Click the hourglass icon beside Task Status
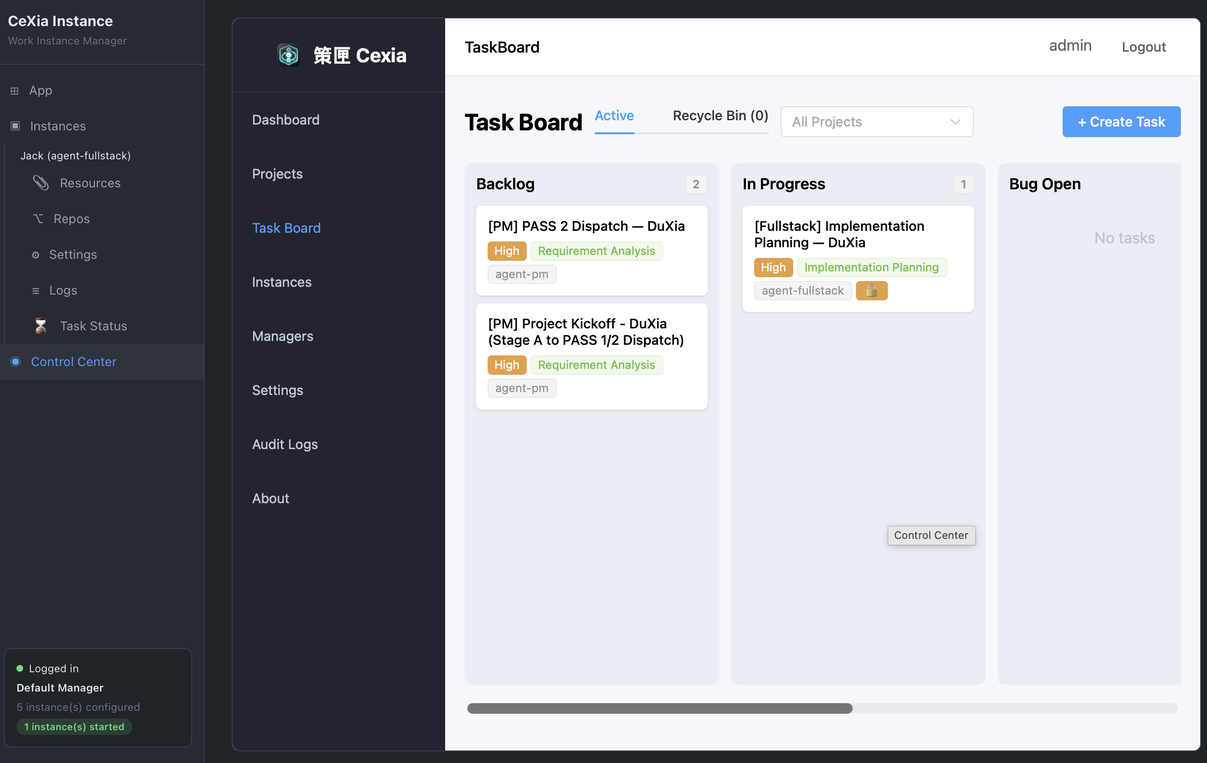 tap(40, 326)
